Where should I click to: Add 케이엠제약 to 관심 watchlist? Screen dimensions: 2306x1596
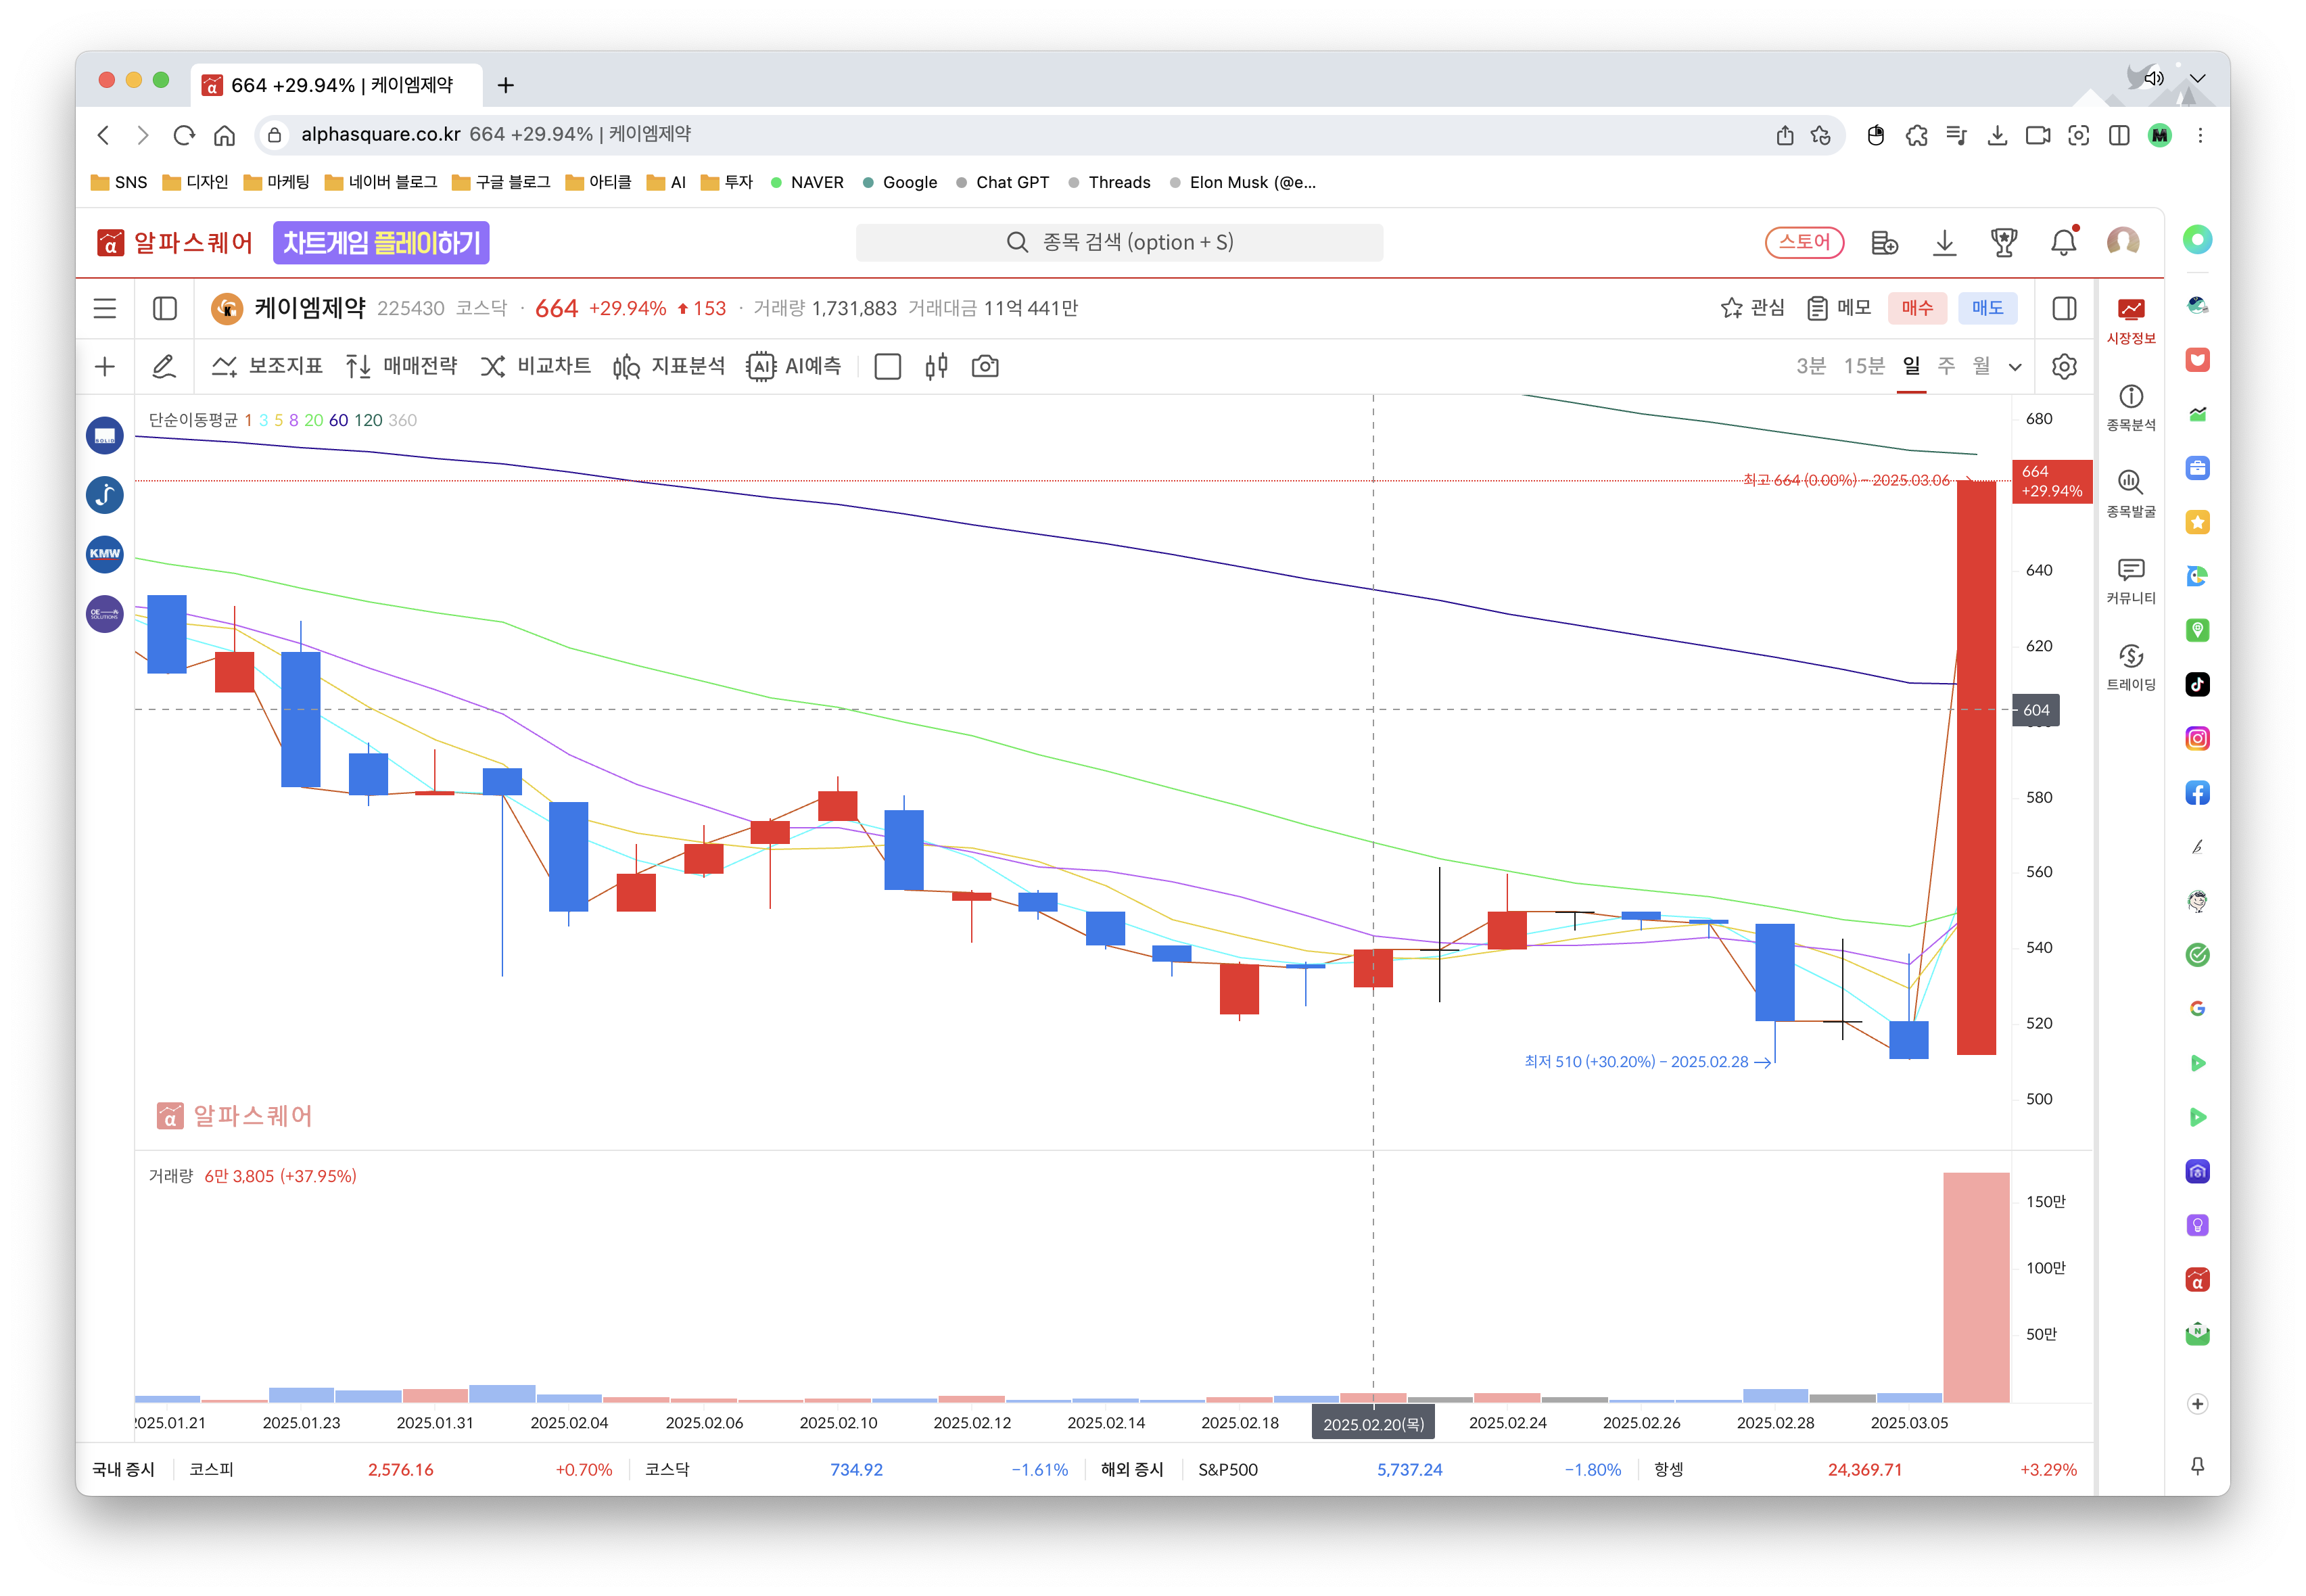click(1752, 309)
